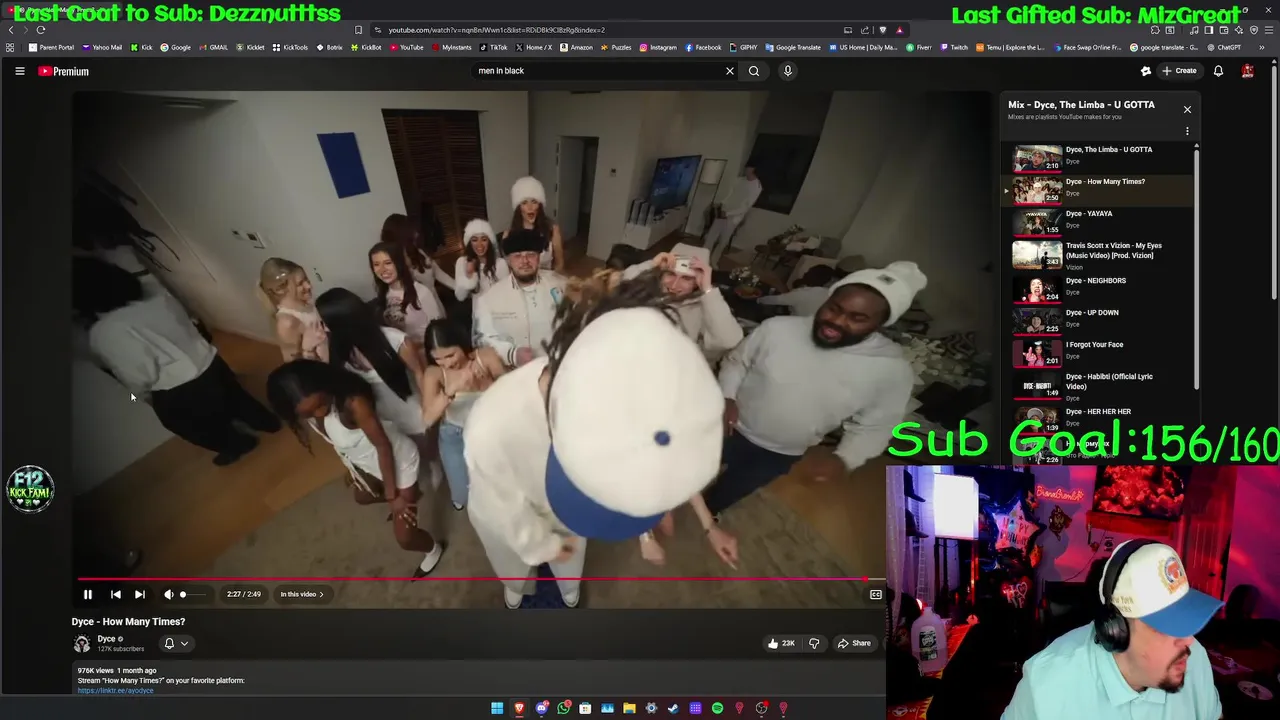This screenshot has height=720, width=1280.
Task: Start voice search with microphone
Action: 787,71
